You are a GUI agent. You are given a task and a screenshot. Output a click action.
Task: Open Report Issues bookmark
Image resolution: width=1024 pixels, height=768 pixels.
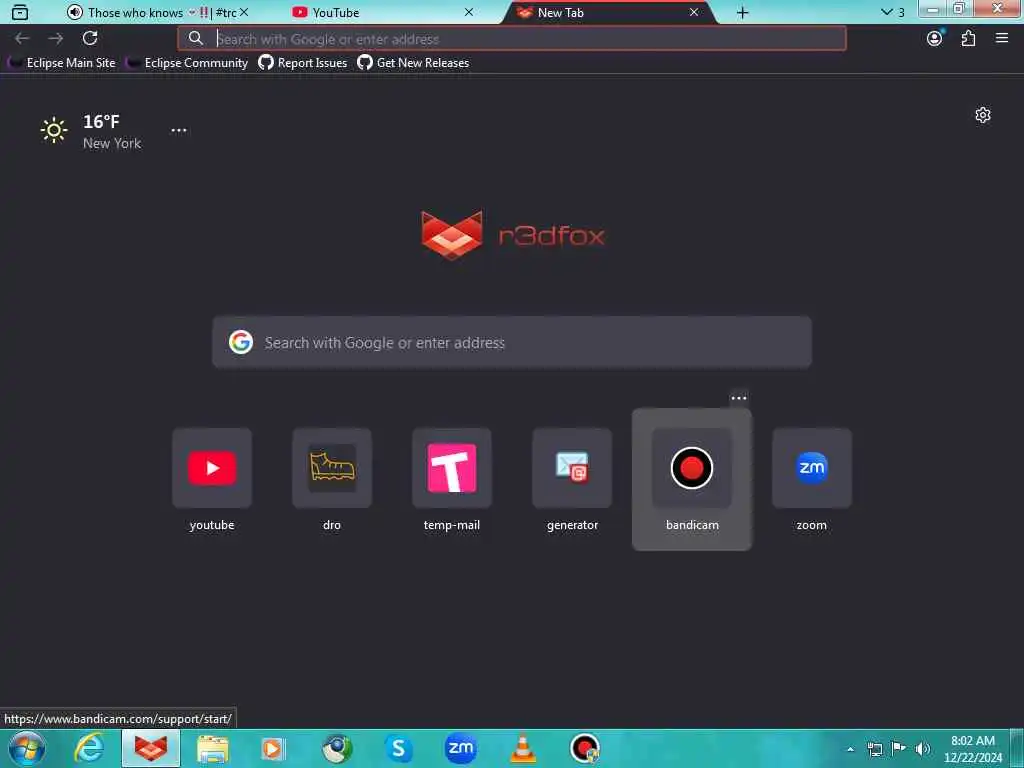pos(303,63)
